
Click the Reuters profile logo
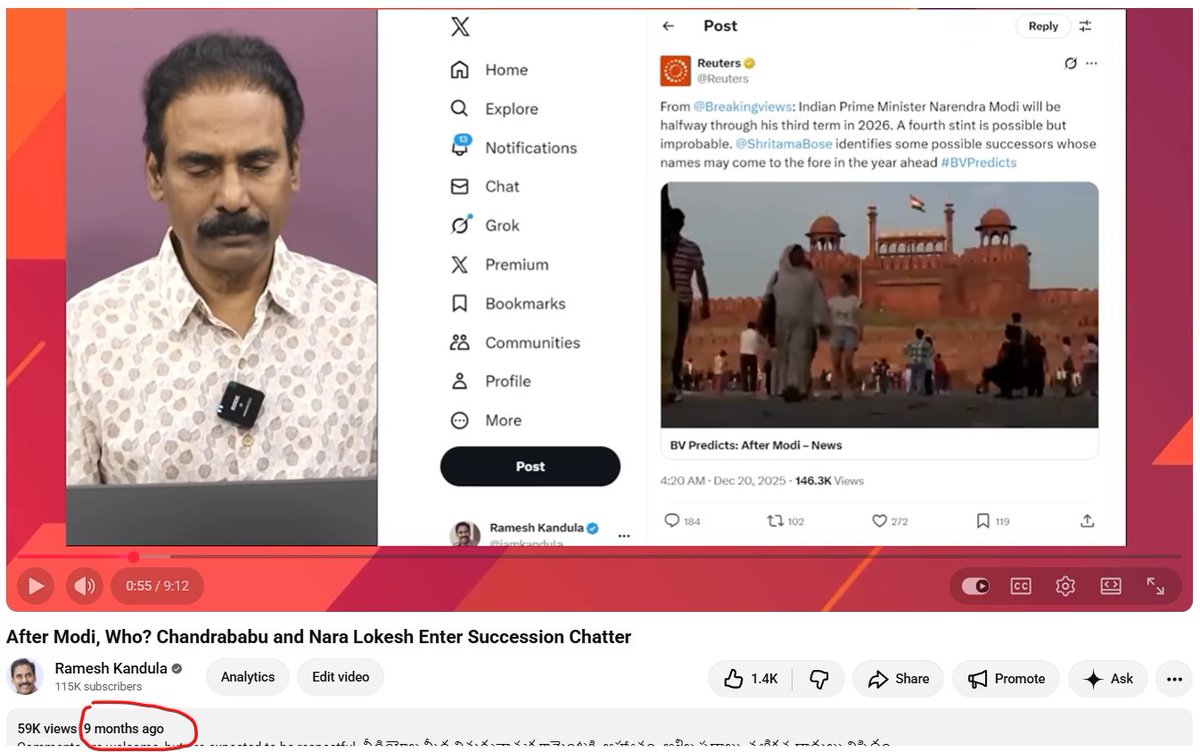pos(676,70)
